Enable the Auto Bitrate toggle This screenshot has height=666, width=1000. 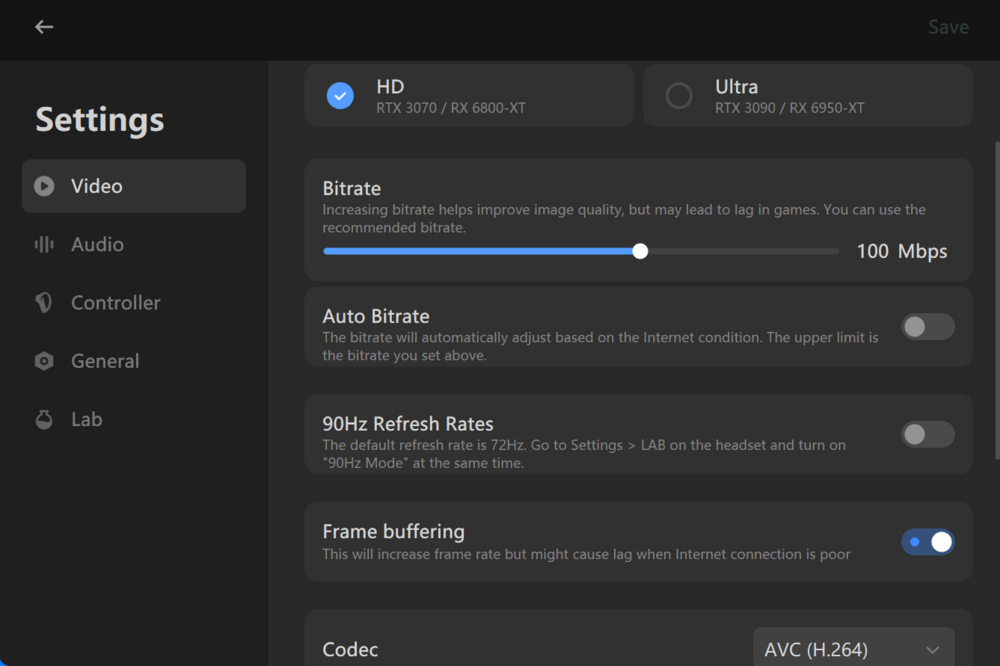tap(927, 327)
